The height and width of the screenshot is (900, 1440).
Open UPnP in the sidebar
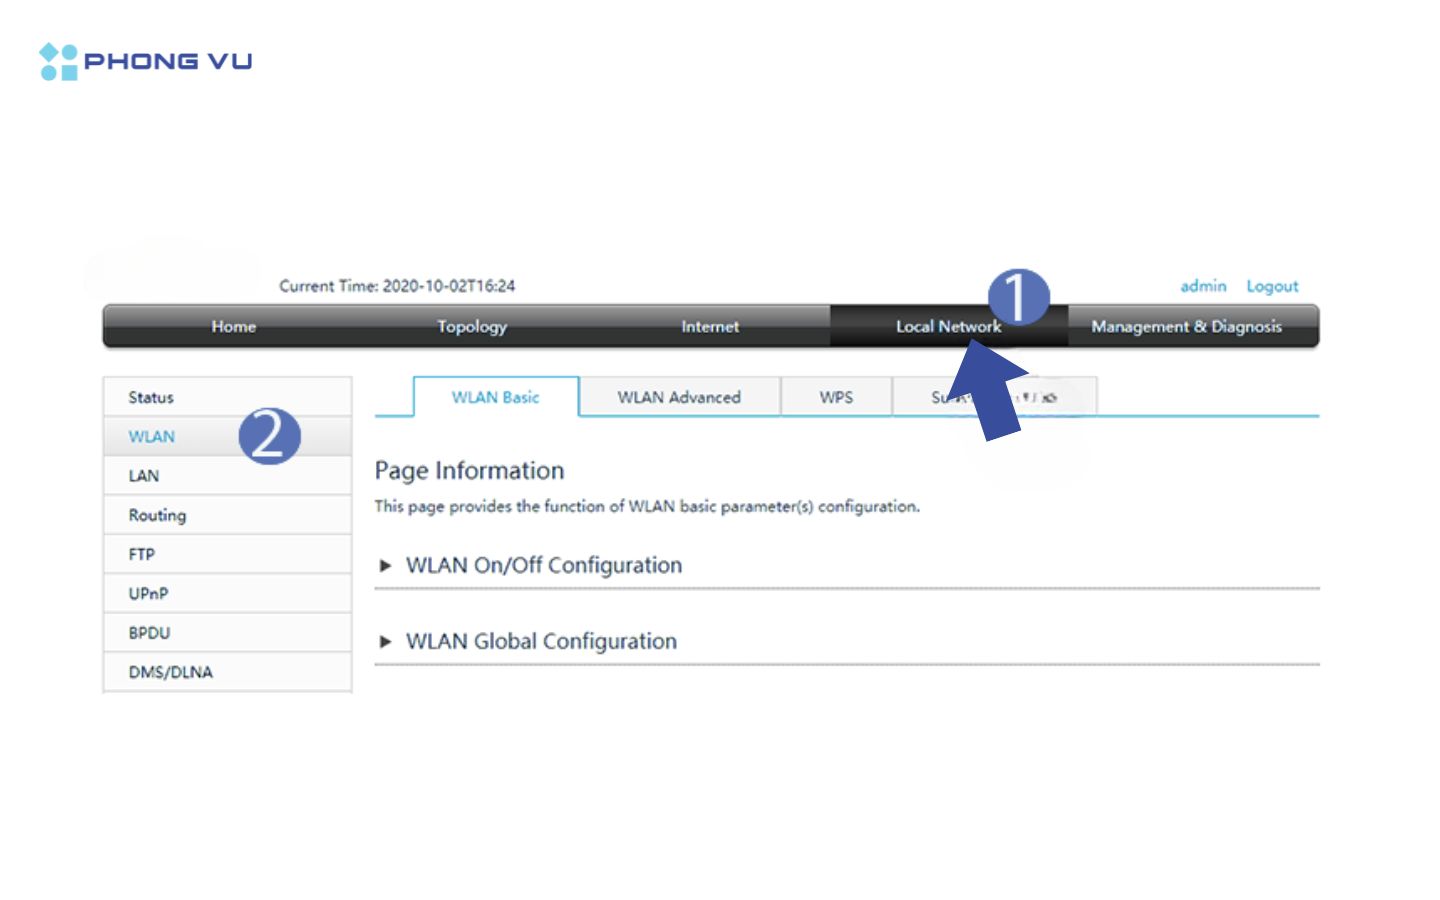point(227,593)
